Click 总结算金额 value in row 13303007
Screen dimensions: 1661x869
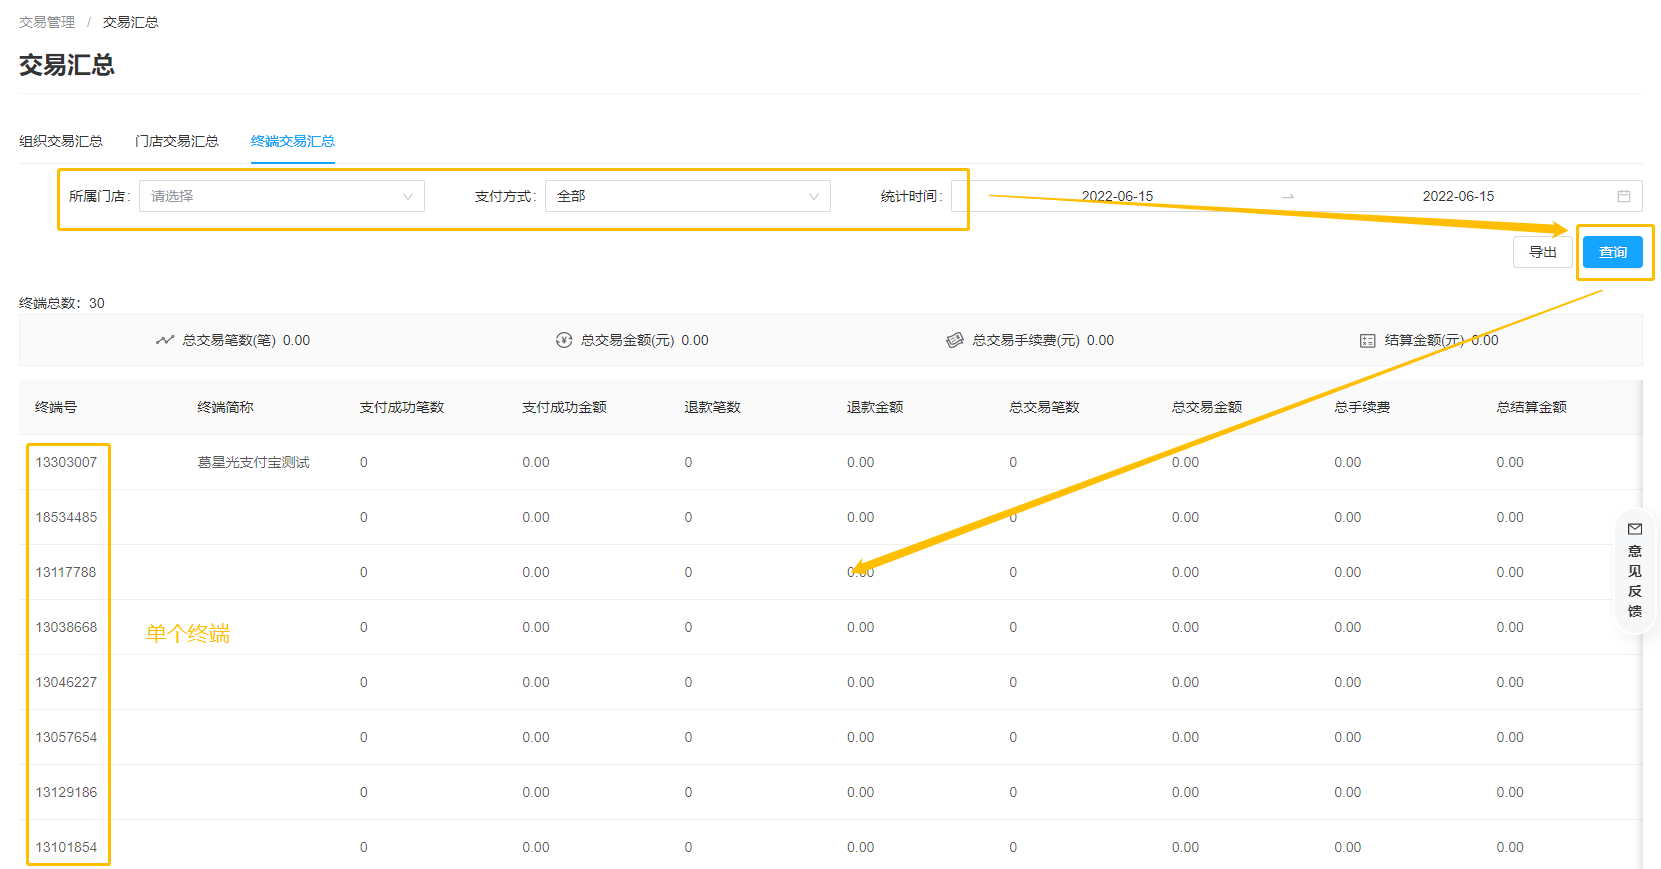(1510, 462)
